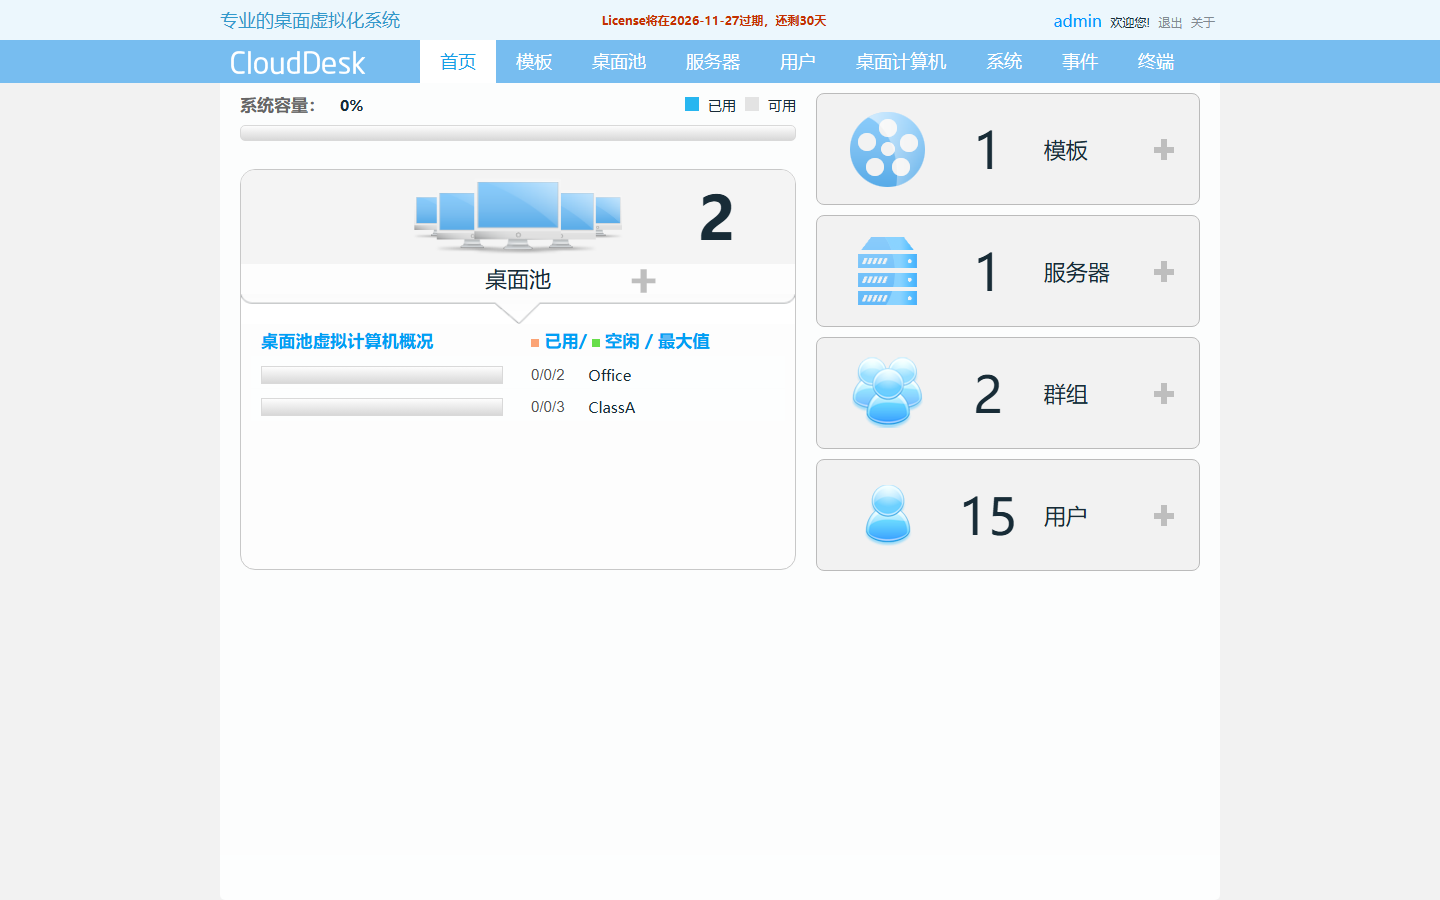This screenshot has height=900, width=1440.
Task: Click the system capacity progress bar
Action: (518, 133)
